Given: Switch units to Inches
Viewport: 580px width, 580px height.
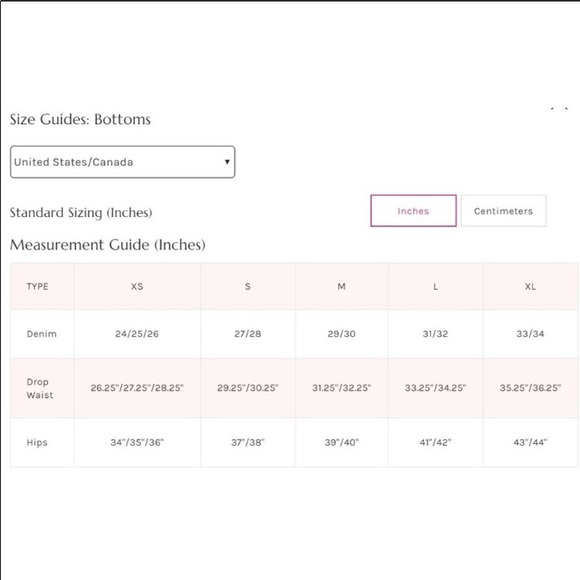Looking at the screenshot, I should 413,211.
